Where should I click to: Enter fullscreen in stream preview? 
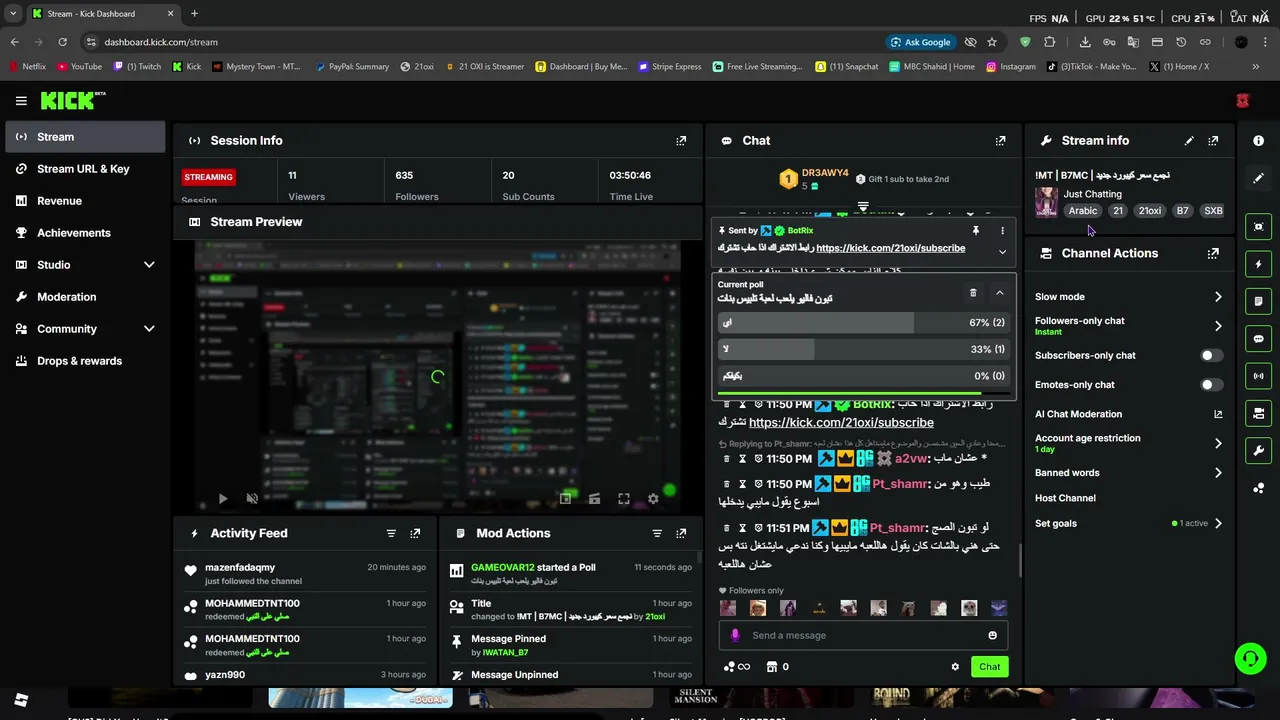623,498
